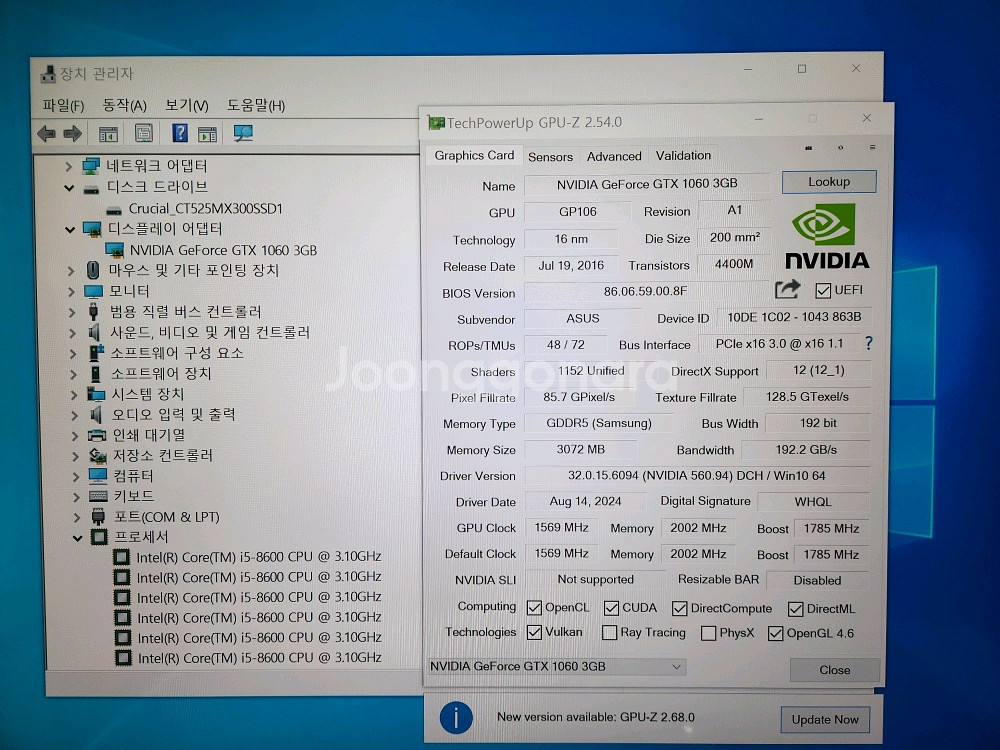The width and height of the screenshot is (1000, 750).
Task: Click the Bus Interface question mark icon
Action: [868, 344]
